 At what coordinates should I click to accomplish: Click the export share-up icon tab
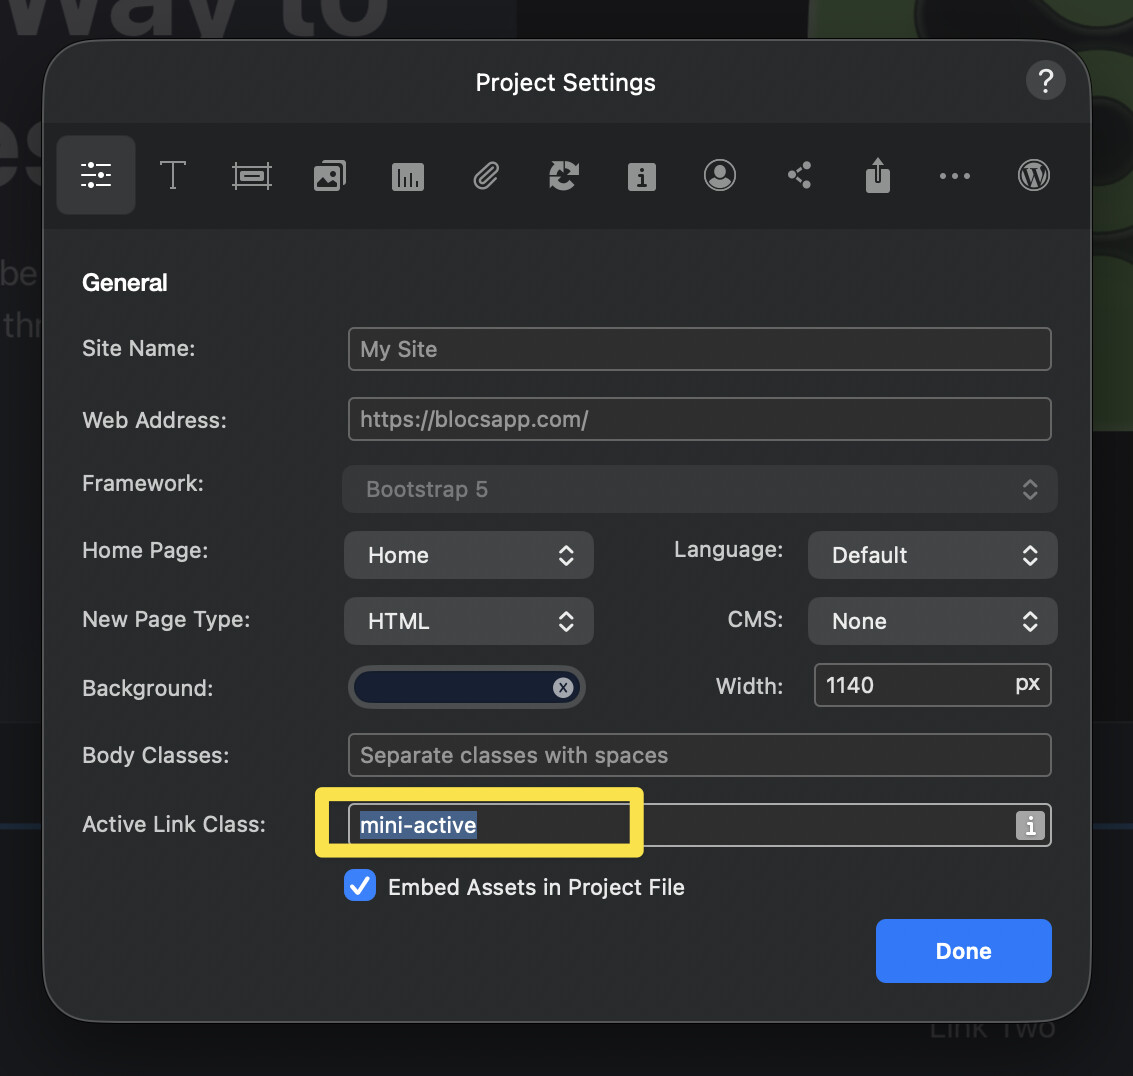point(877,176)
